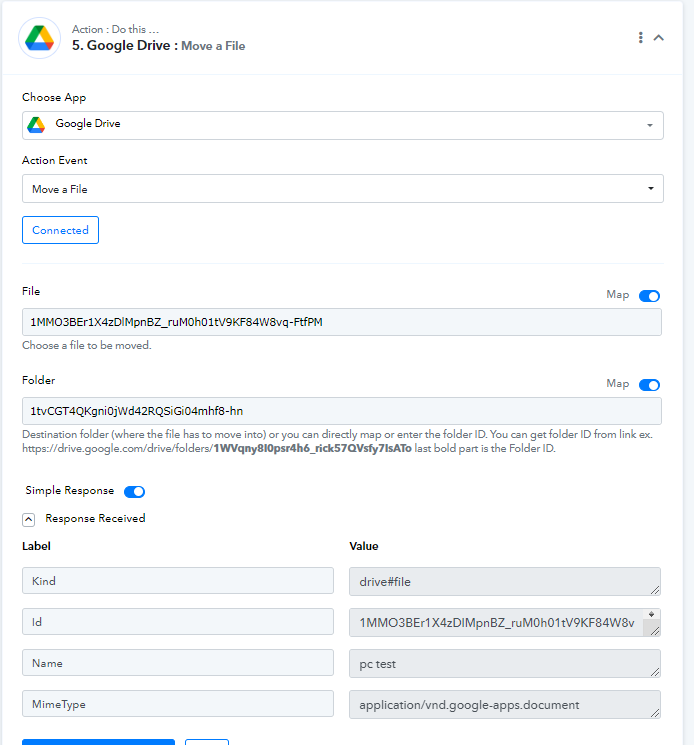The height and width of the screenshot is (745, 694).
Task: Click the Connected button
Action: click(60, 230)
